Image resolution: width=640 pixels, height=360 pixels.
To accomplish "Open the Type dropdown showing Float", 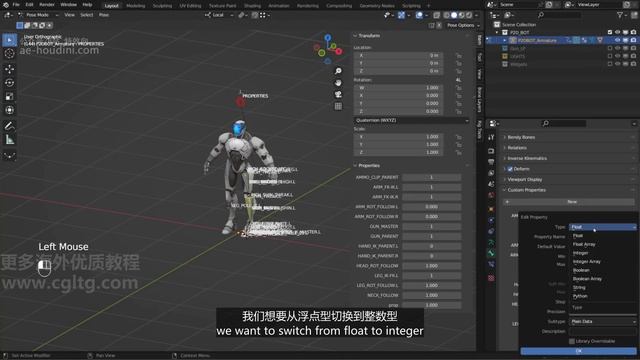I will point(602,227).
